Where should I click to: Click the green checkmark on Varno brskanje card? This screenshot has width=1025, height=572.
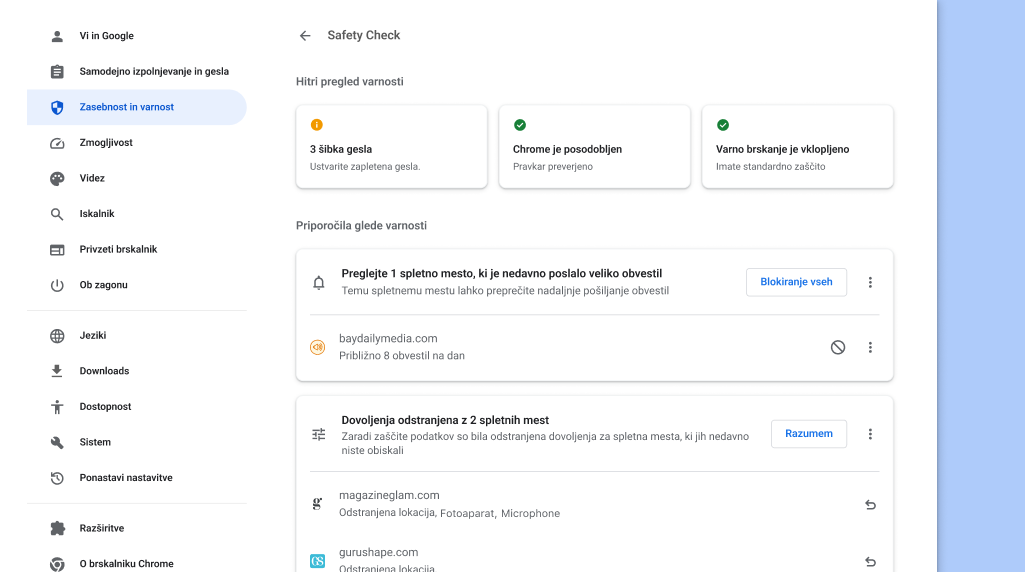click(722, 125)
